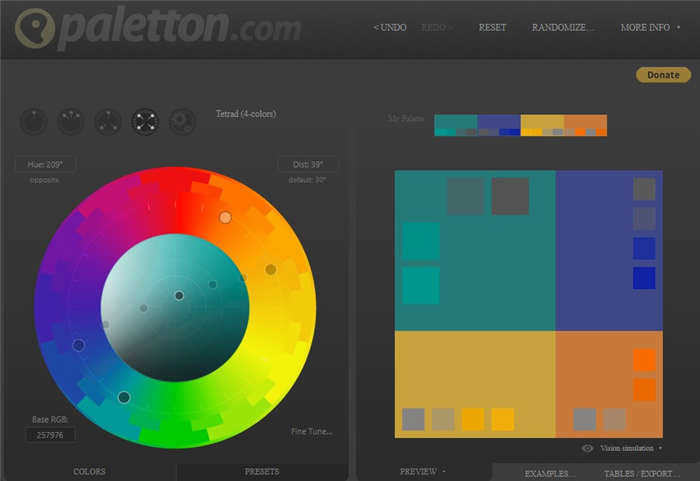This screenshot has height=481, width=700.
Task: Switch to the PRESETS tab
Action: tap(262, 472)
